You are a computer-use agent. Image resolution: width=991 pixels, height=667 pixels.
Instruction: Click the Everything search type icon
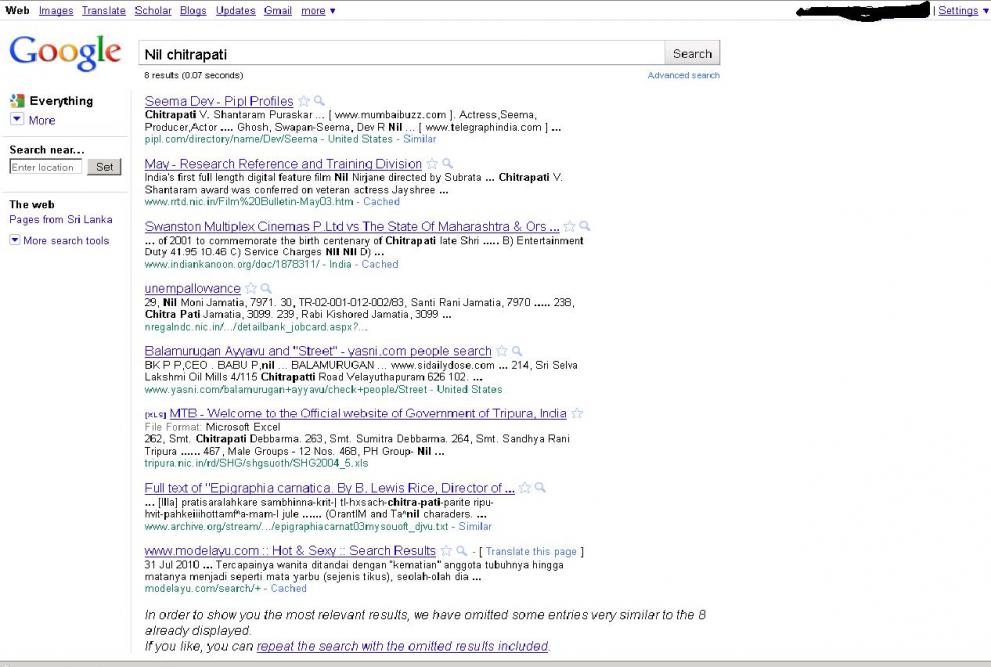tap(17, 101)
